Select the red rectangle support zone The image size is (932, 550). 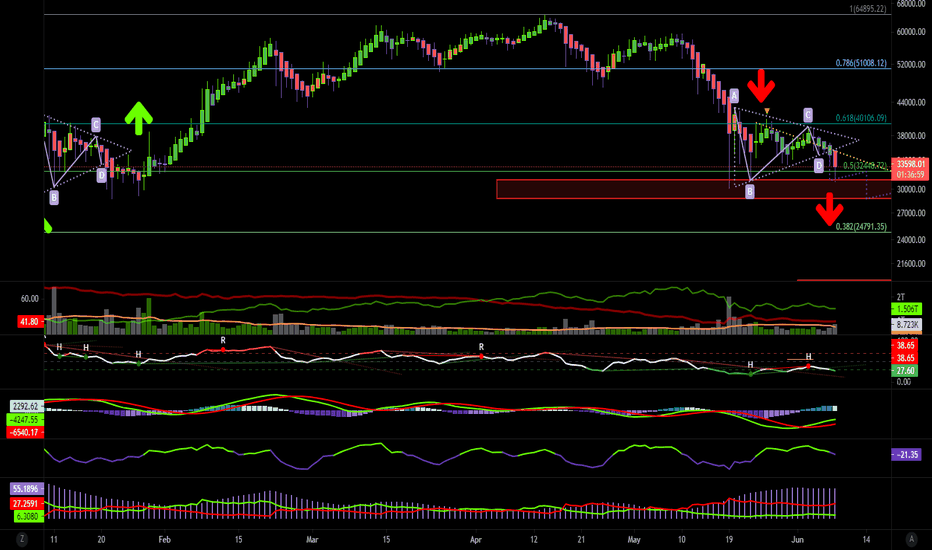[x=694, y=189]
